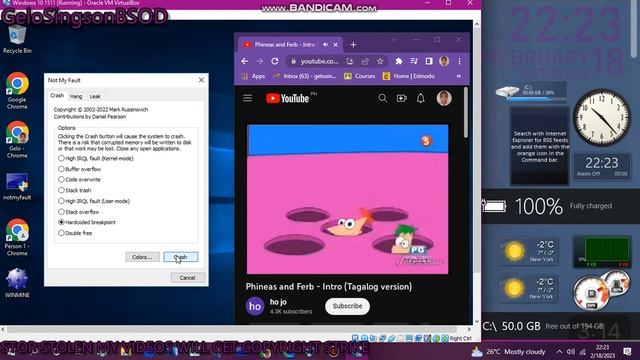The width and height of the screenshot is (640, 360).
Task: Open a new Chrome tab
Action: click(x=353, y=44)
